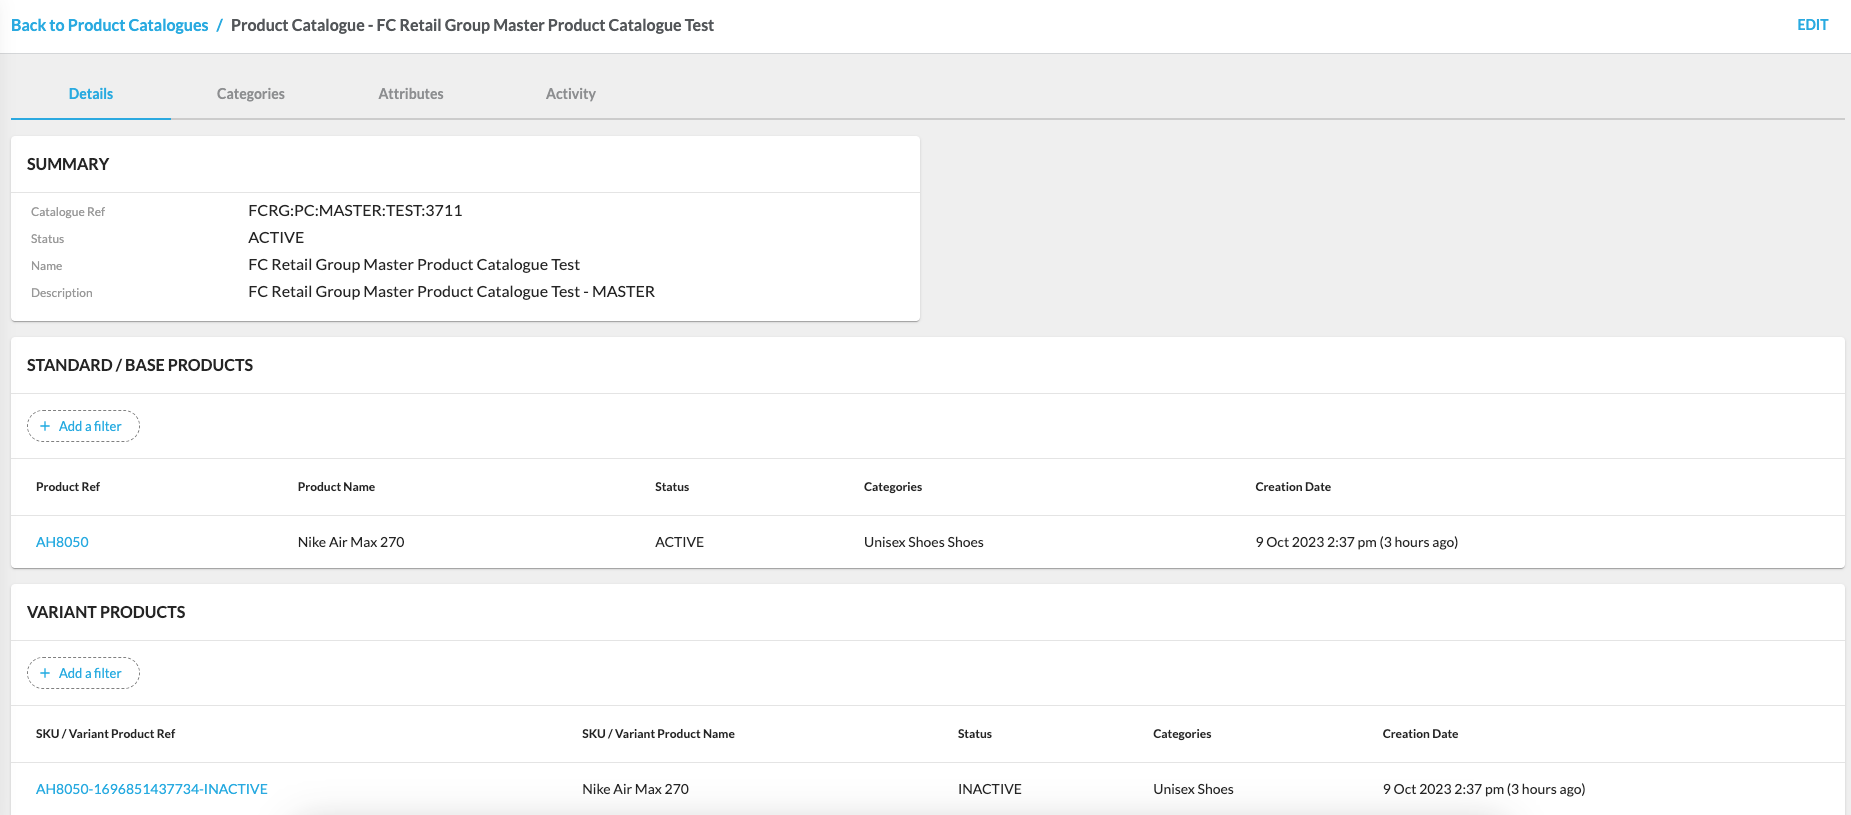This screenshot has width=1851, height=815.
Task: Click the Product Ref column header
Action: pyautogui.click(x=68, y=487)
